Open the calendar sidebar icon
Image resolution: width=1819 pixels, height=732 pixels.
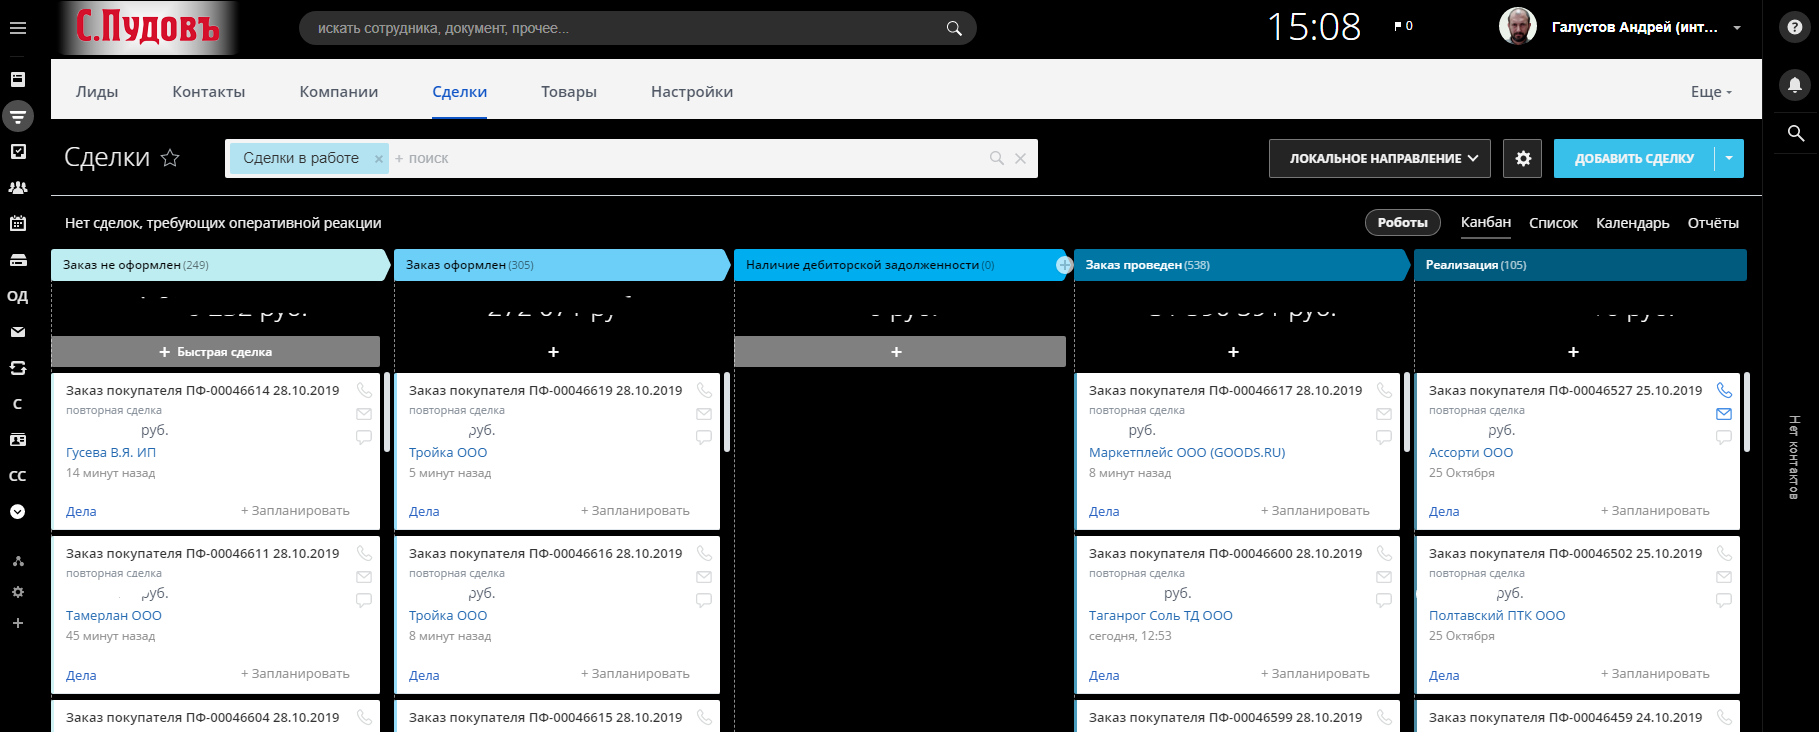(x=18, y=224)
